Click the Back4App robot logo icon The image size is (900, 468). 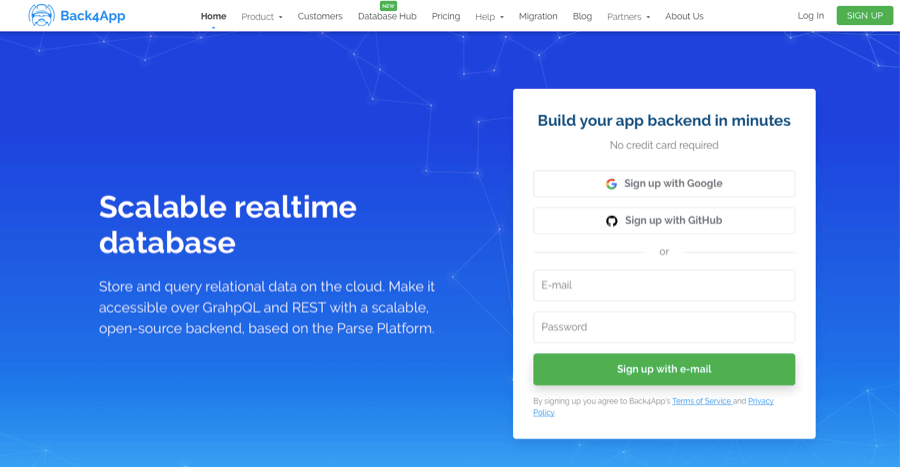[x=41, y=16]
